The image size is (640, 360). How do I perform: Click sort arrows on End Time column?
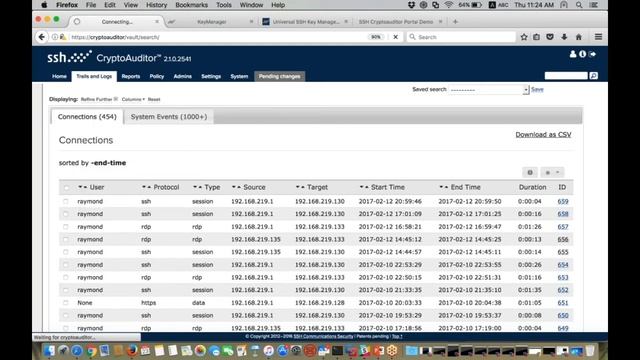pos(443,187)
